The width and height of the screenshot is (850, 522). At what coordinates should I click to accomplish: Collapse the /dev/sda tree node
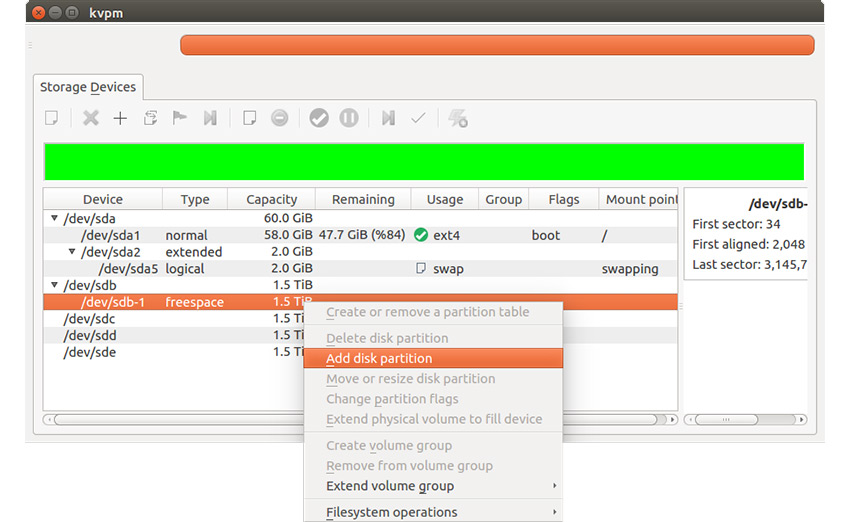click(54, 218)
